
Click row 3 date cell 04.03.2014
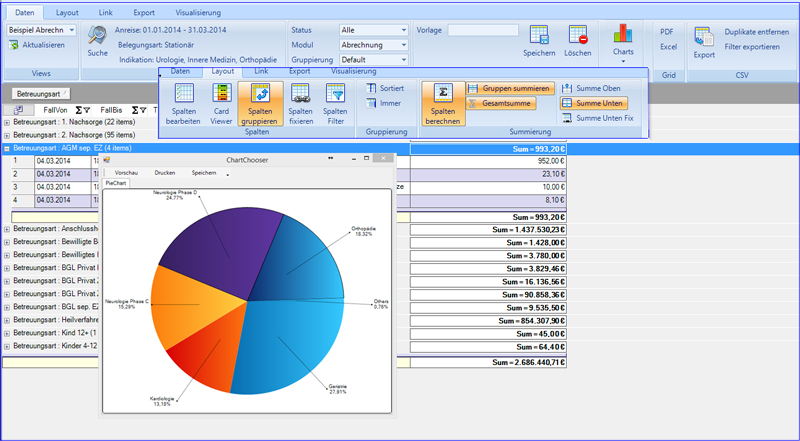click(63, 187)
